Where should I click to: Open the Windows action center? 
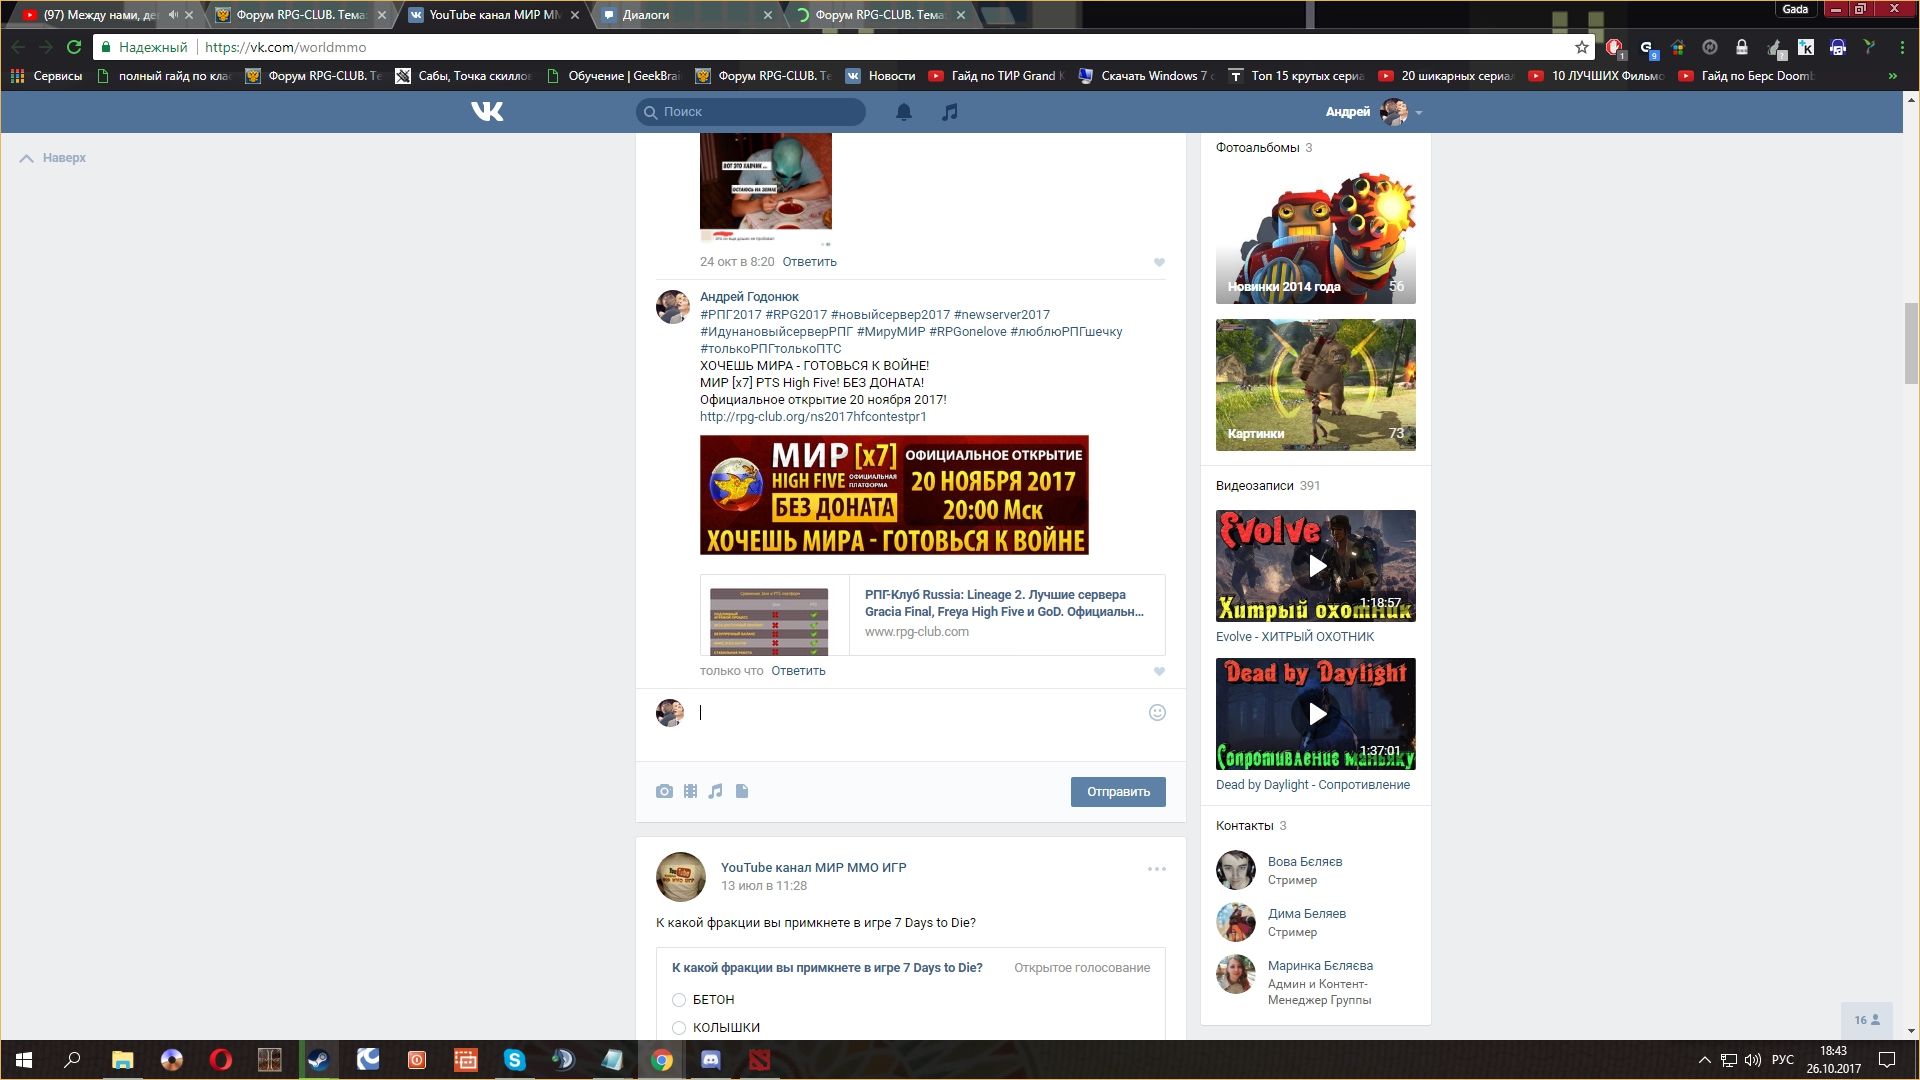pyautogui.click(x=1887, y=1060)
